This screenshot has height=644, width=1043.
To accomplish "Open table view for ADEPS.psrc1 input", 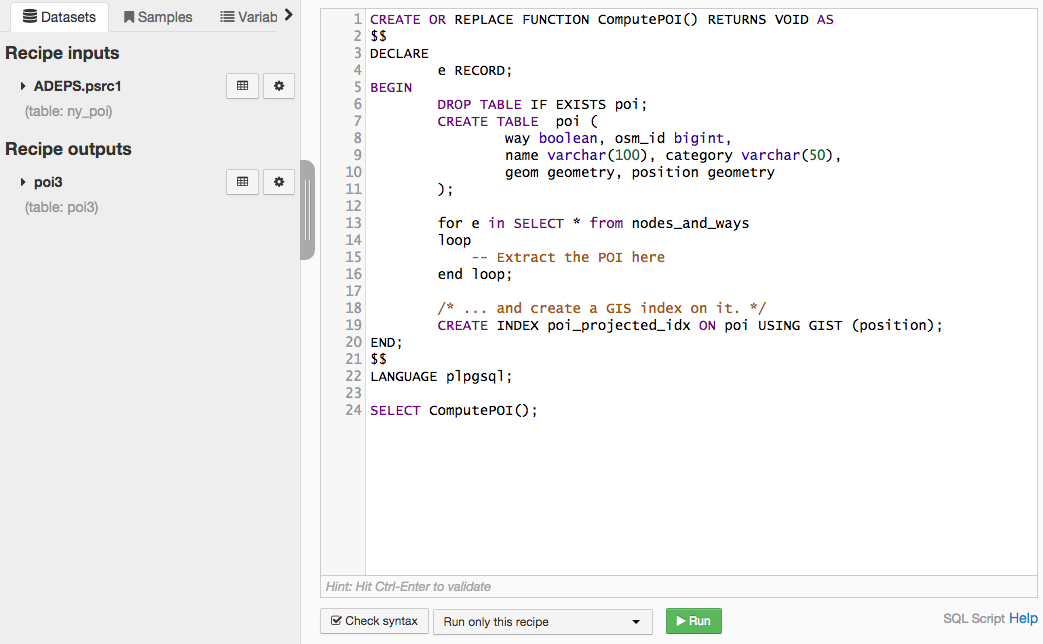I will pyautogui.click(x=242, y=86).
